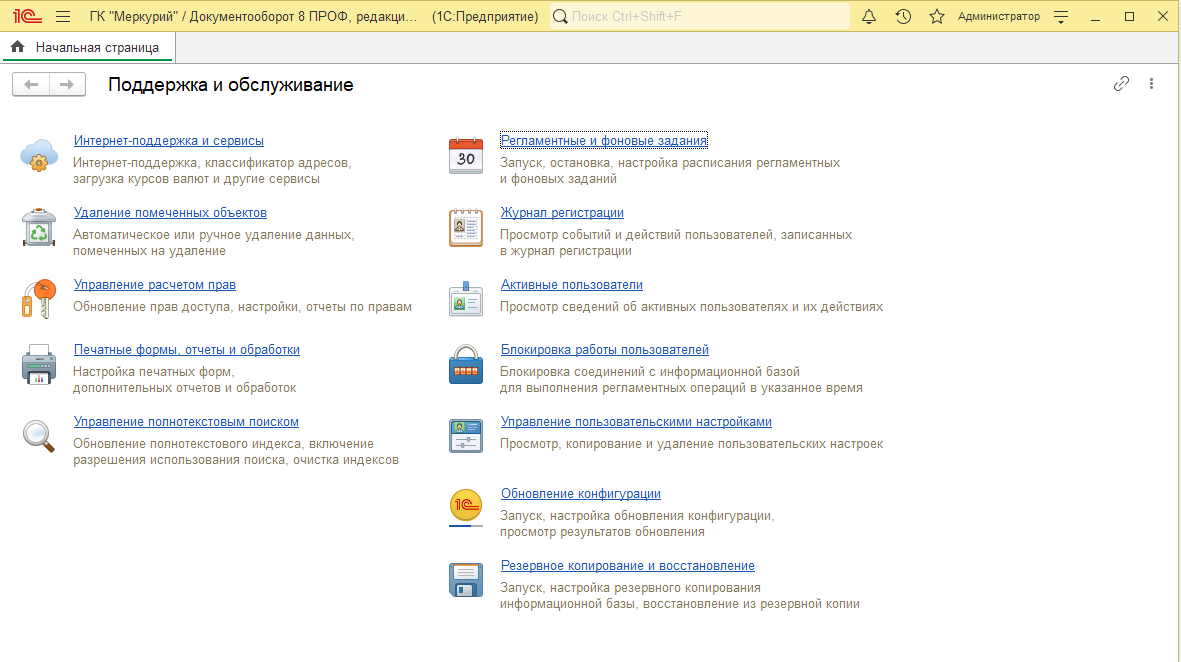Switch to Начальная страница tab
The image size is (1181, 662).
[x=89, y=47]
